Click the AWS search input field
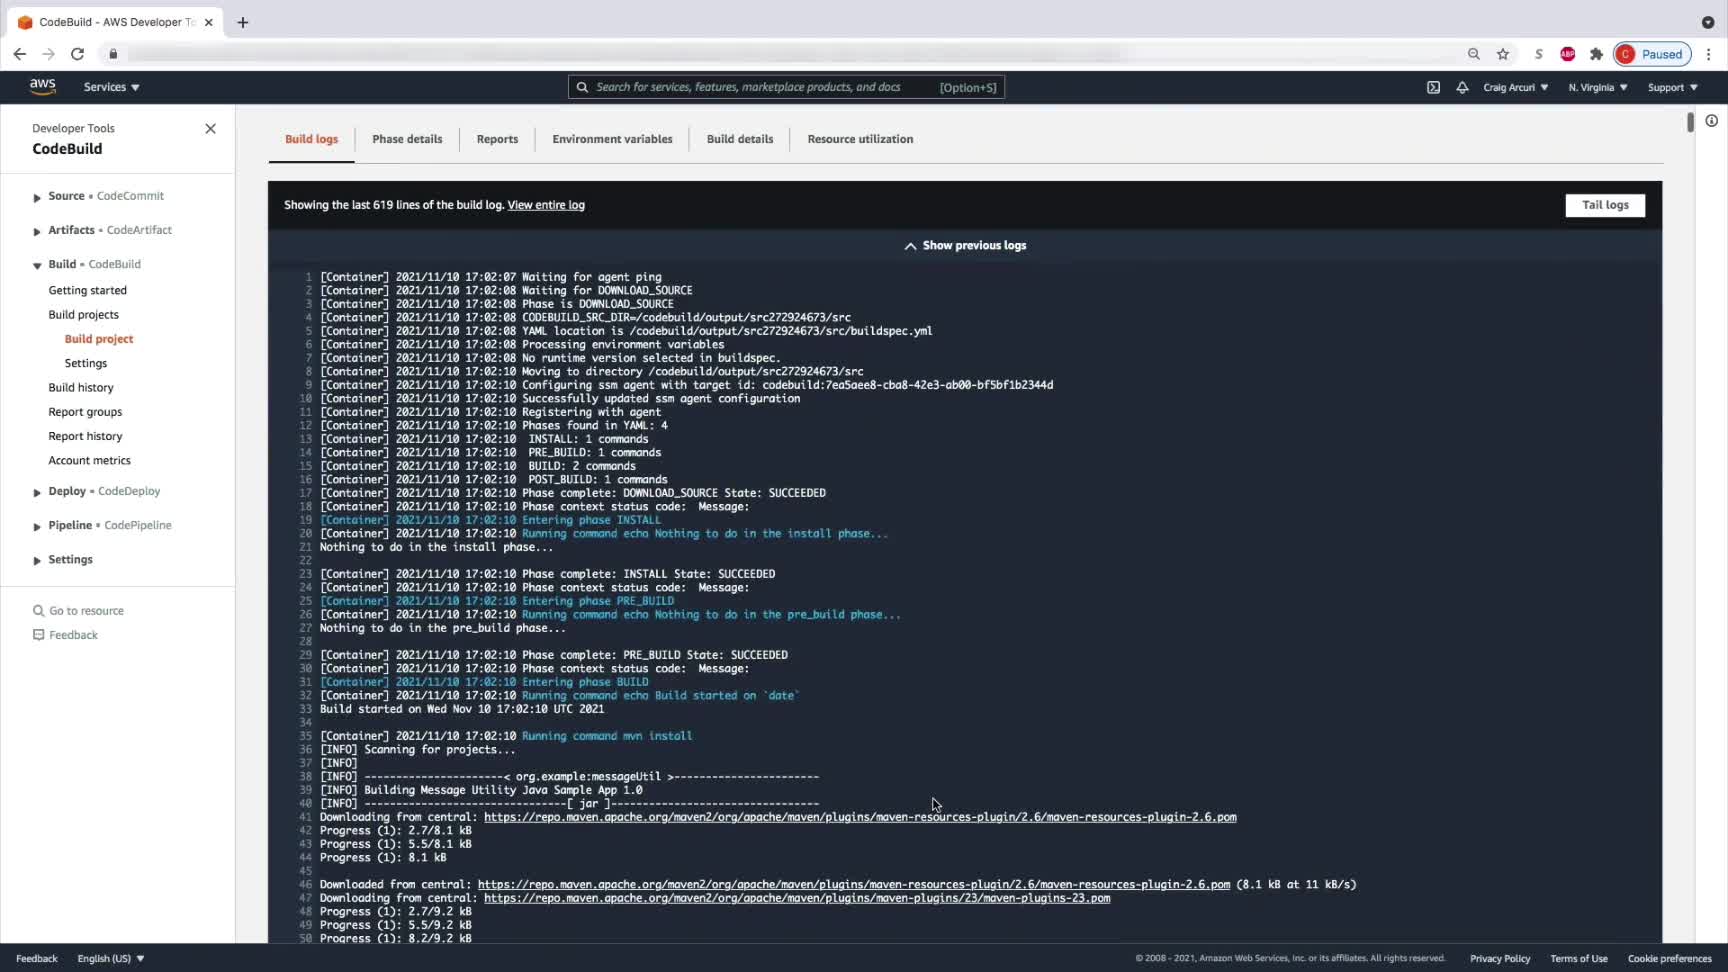The height and width of the screenshot is (972, 1728). coord(786,87)
